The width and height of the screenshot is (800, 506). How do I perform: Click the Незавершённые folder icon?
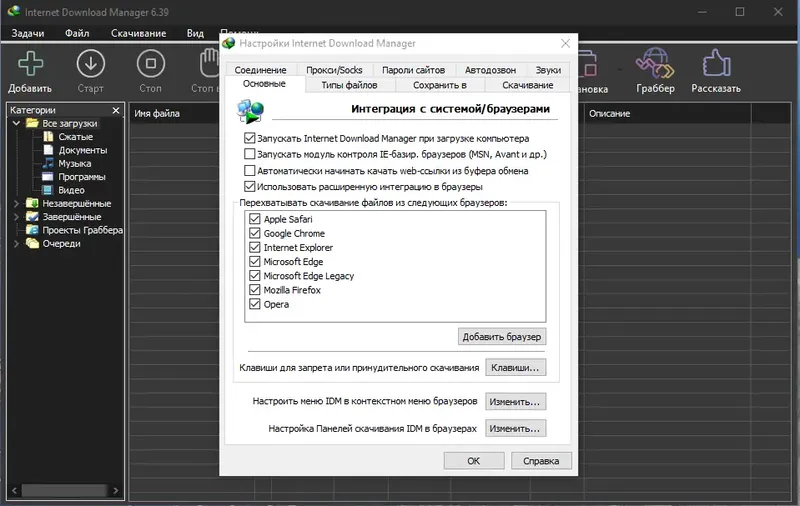pos(32,203)
